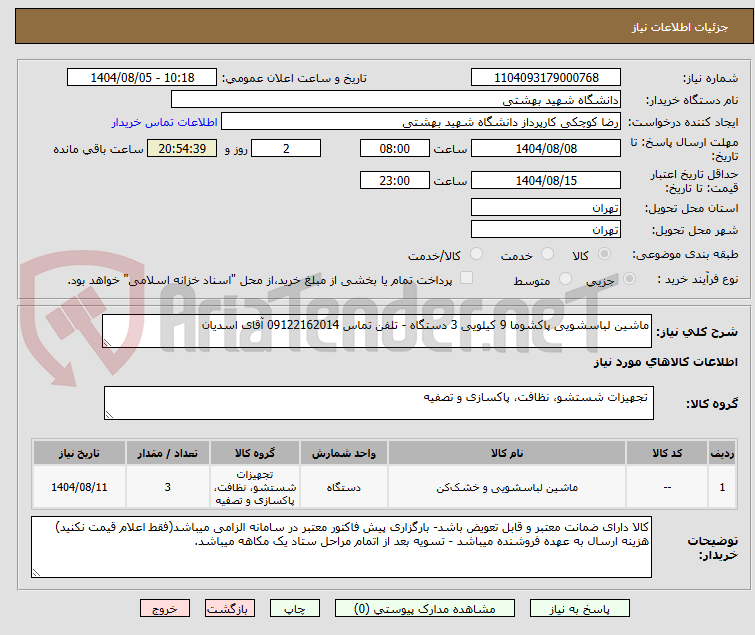Click the validity time field 23:00
This screenshot has width=755, height=635.
click(394, 180)
